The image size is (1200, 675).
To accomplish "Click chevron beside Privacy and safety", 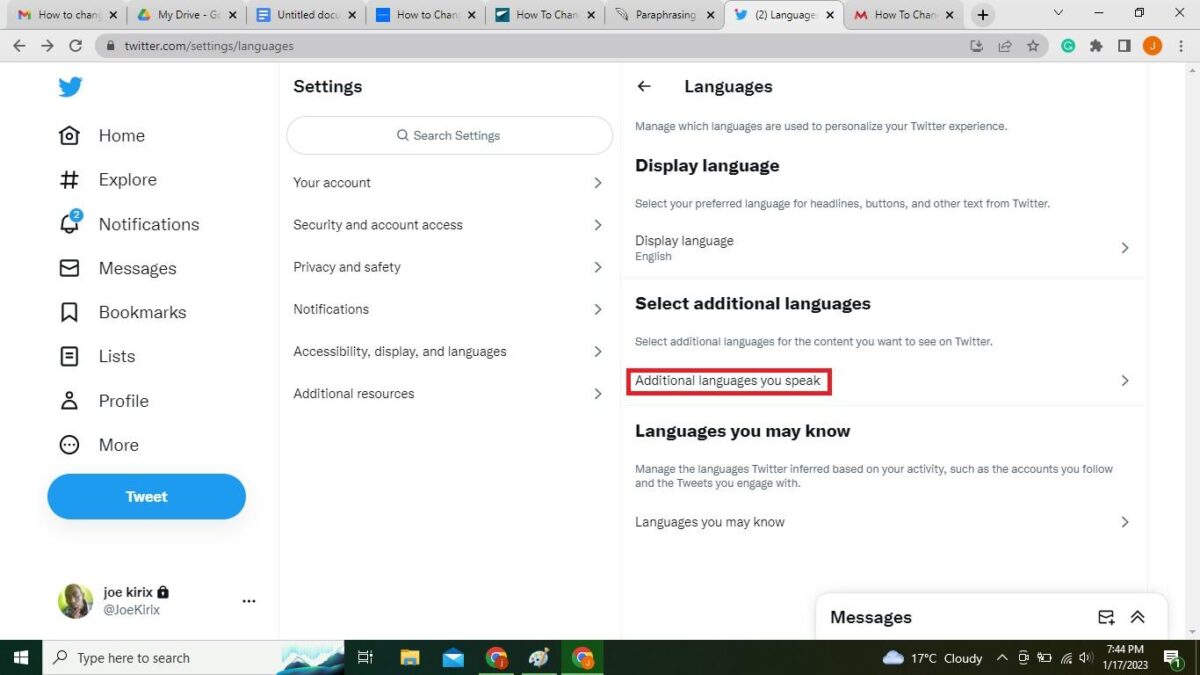I will (598, 267).
